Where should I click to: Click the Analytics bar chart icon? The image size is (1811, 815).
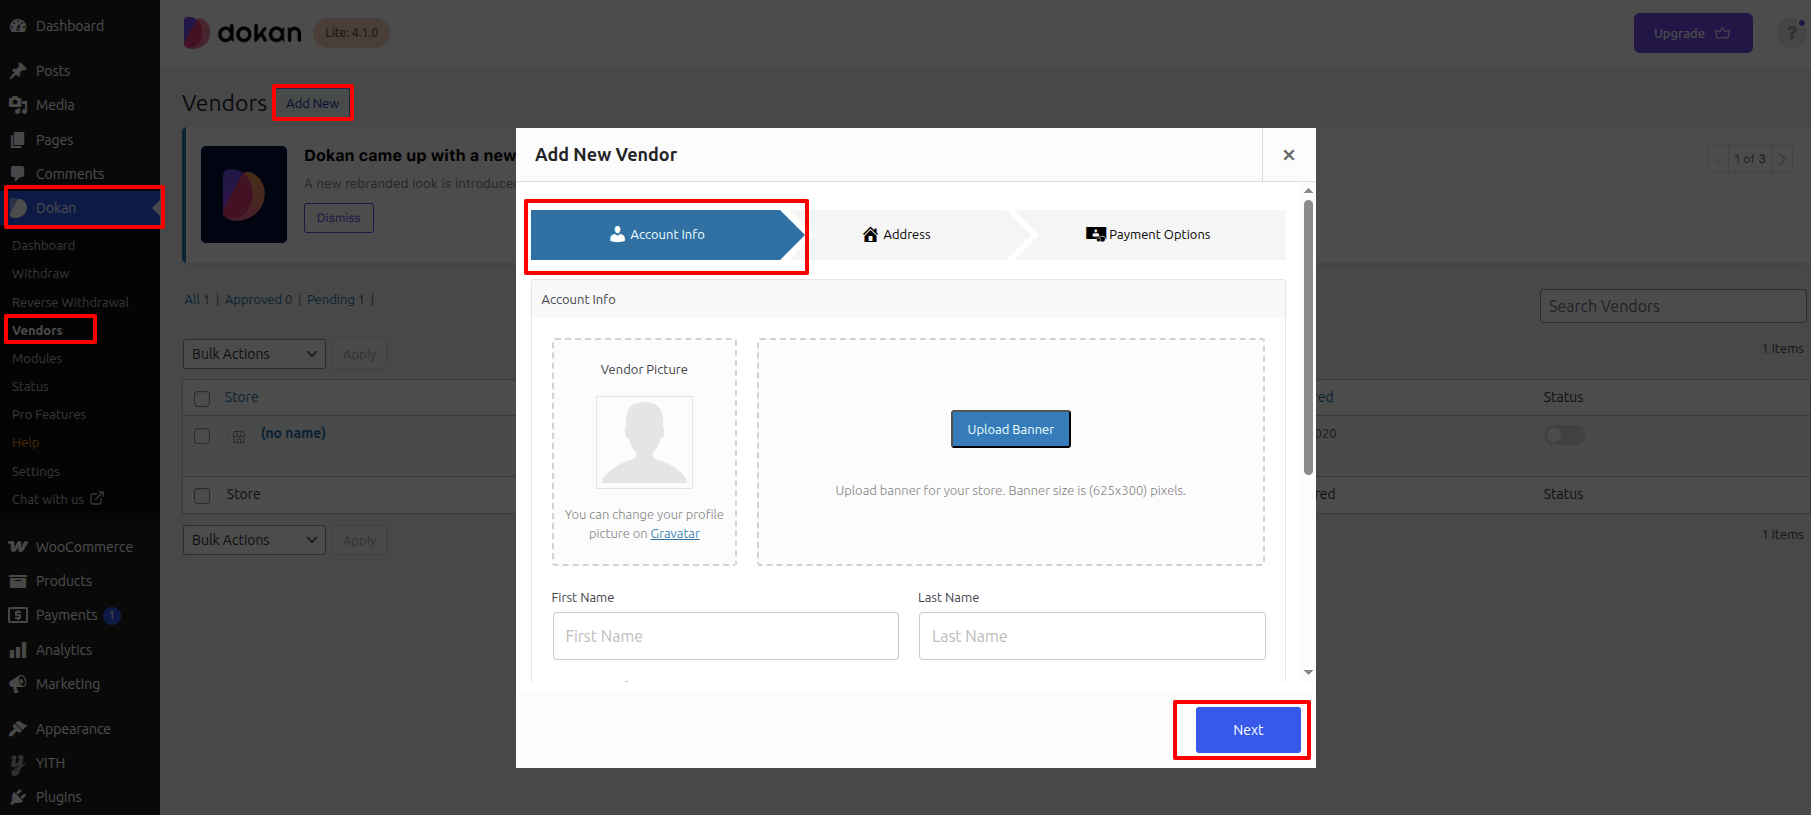(18, 650)
